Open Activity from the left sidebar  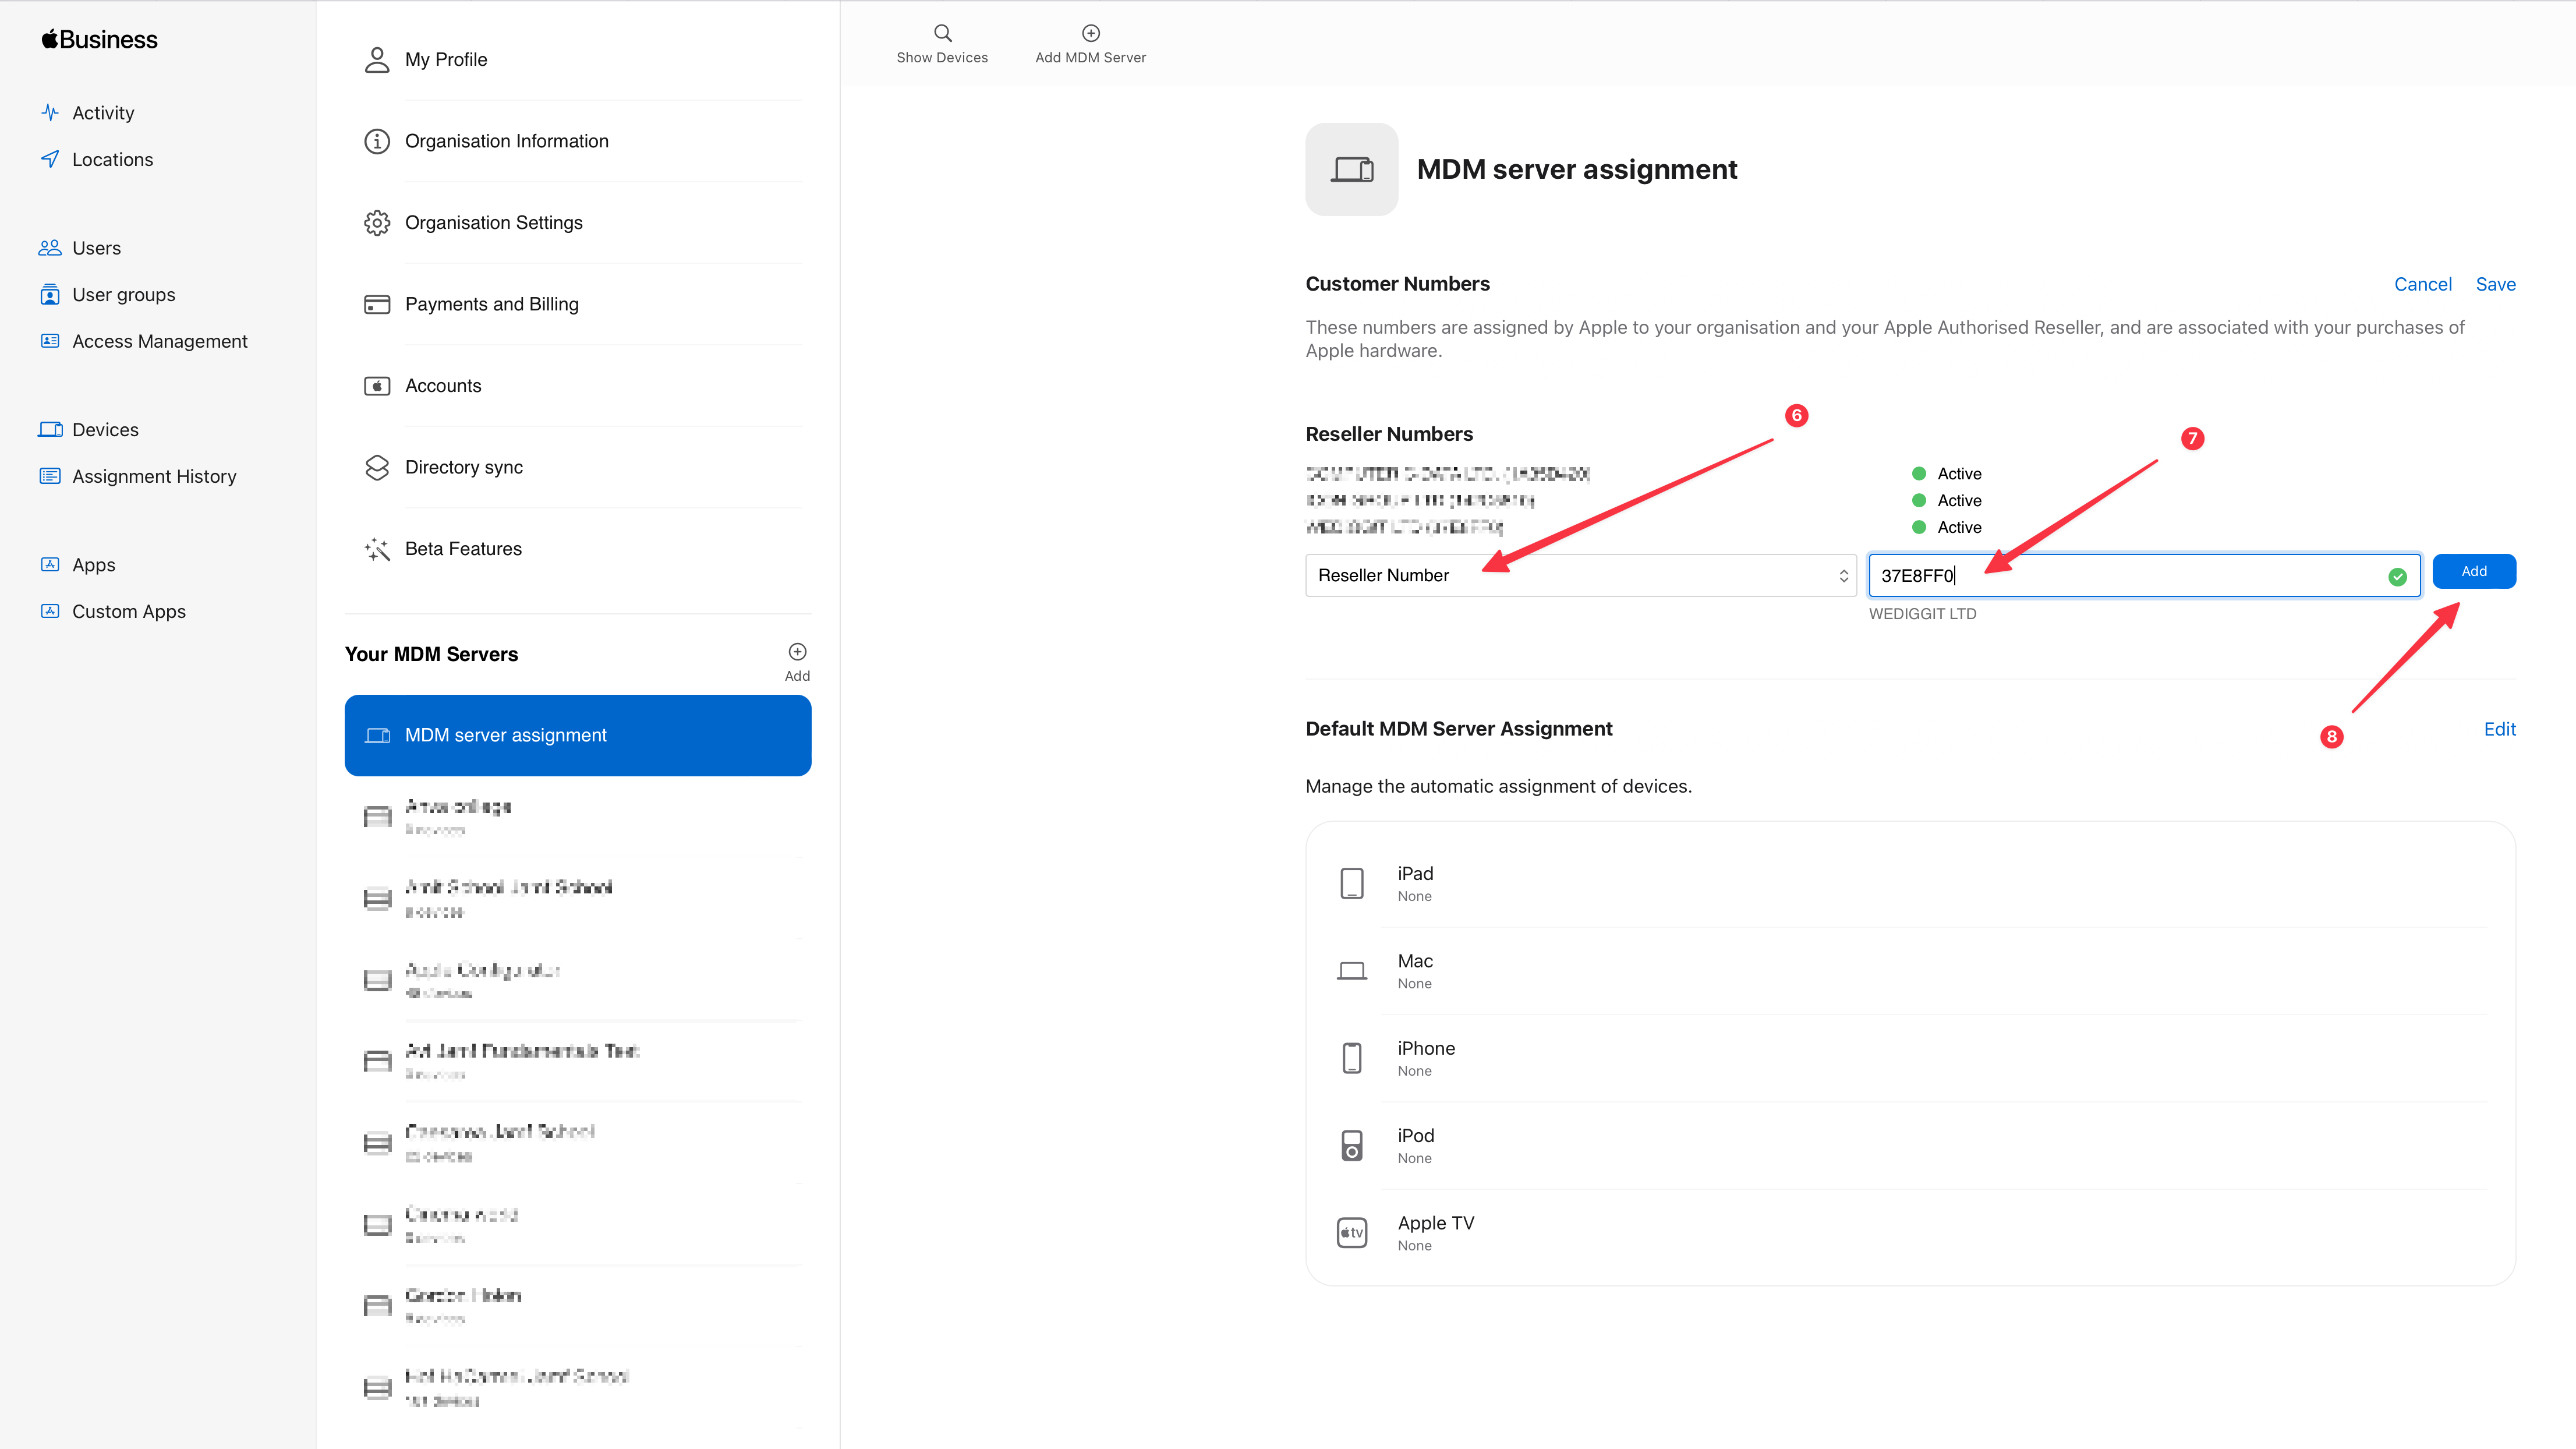pos(102,113)
